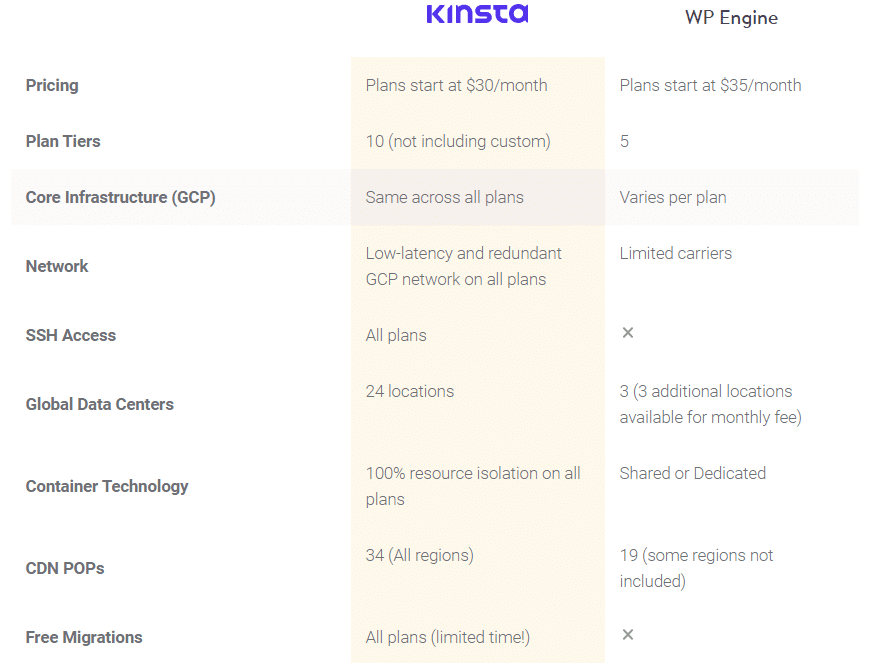Click the X mark in SSH Access row
The width and height of the screenshot is (876, 663).
pyautogui.click(x=628, y=332)
